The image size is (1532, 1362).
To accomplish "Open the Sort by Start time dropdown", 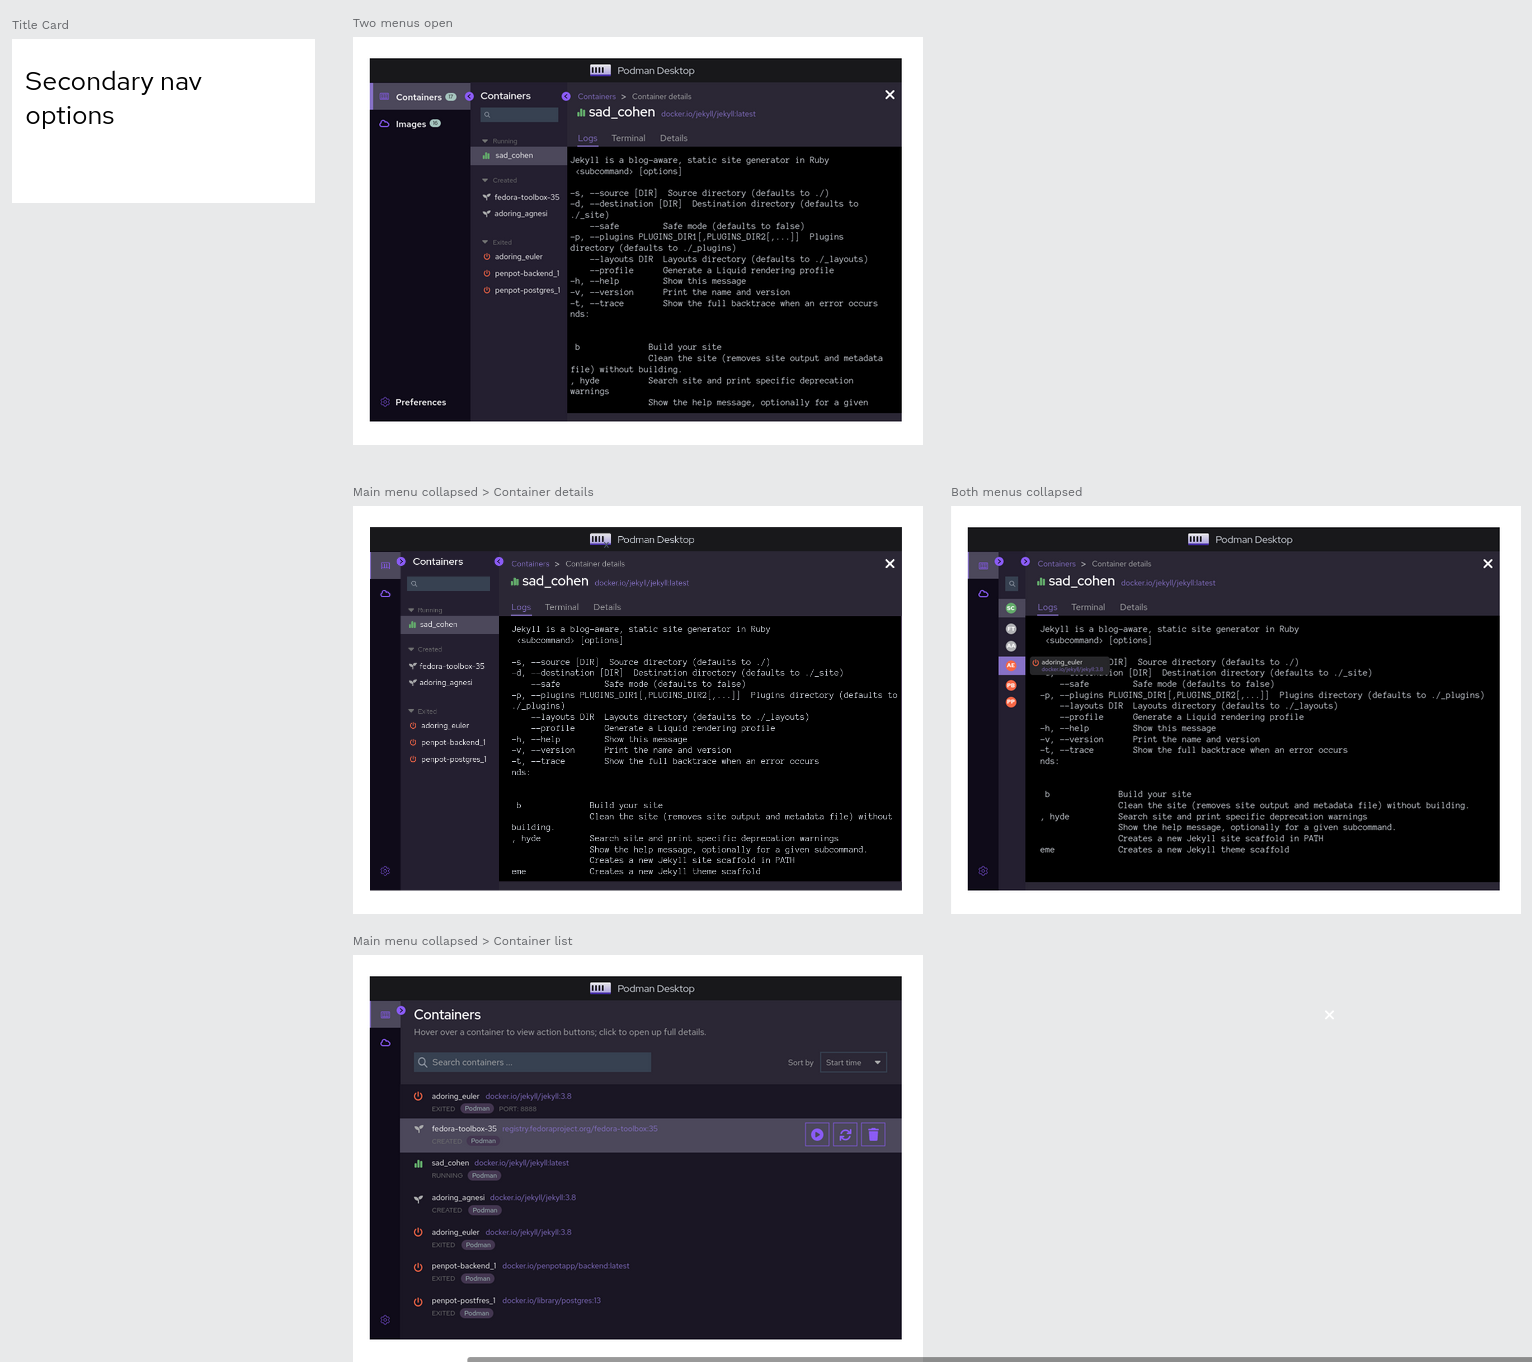I will (853, 1062).
